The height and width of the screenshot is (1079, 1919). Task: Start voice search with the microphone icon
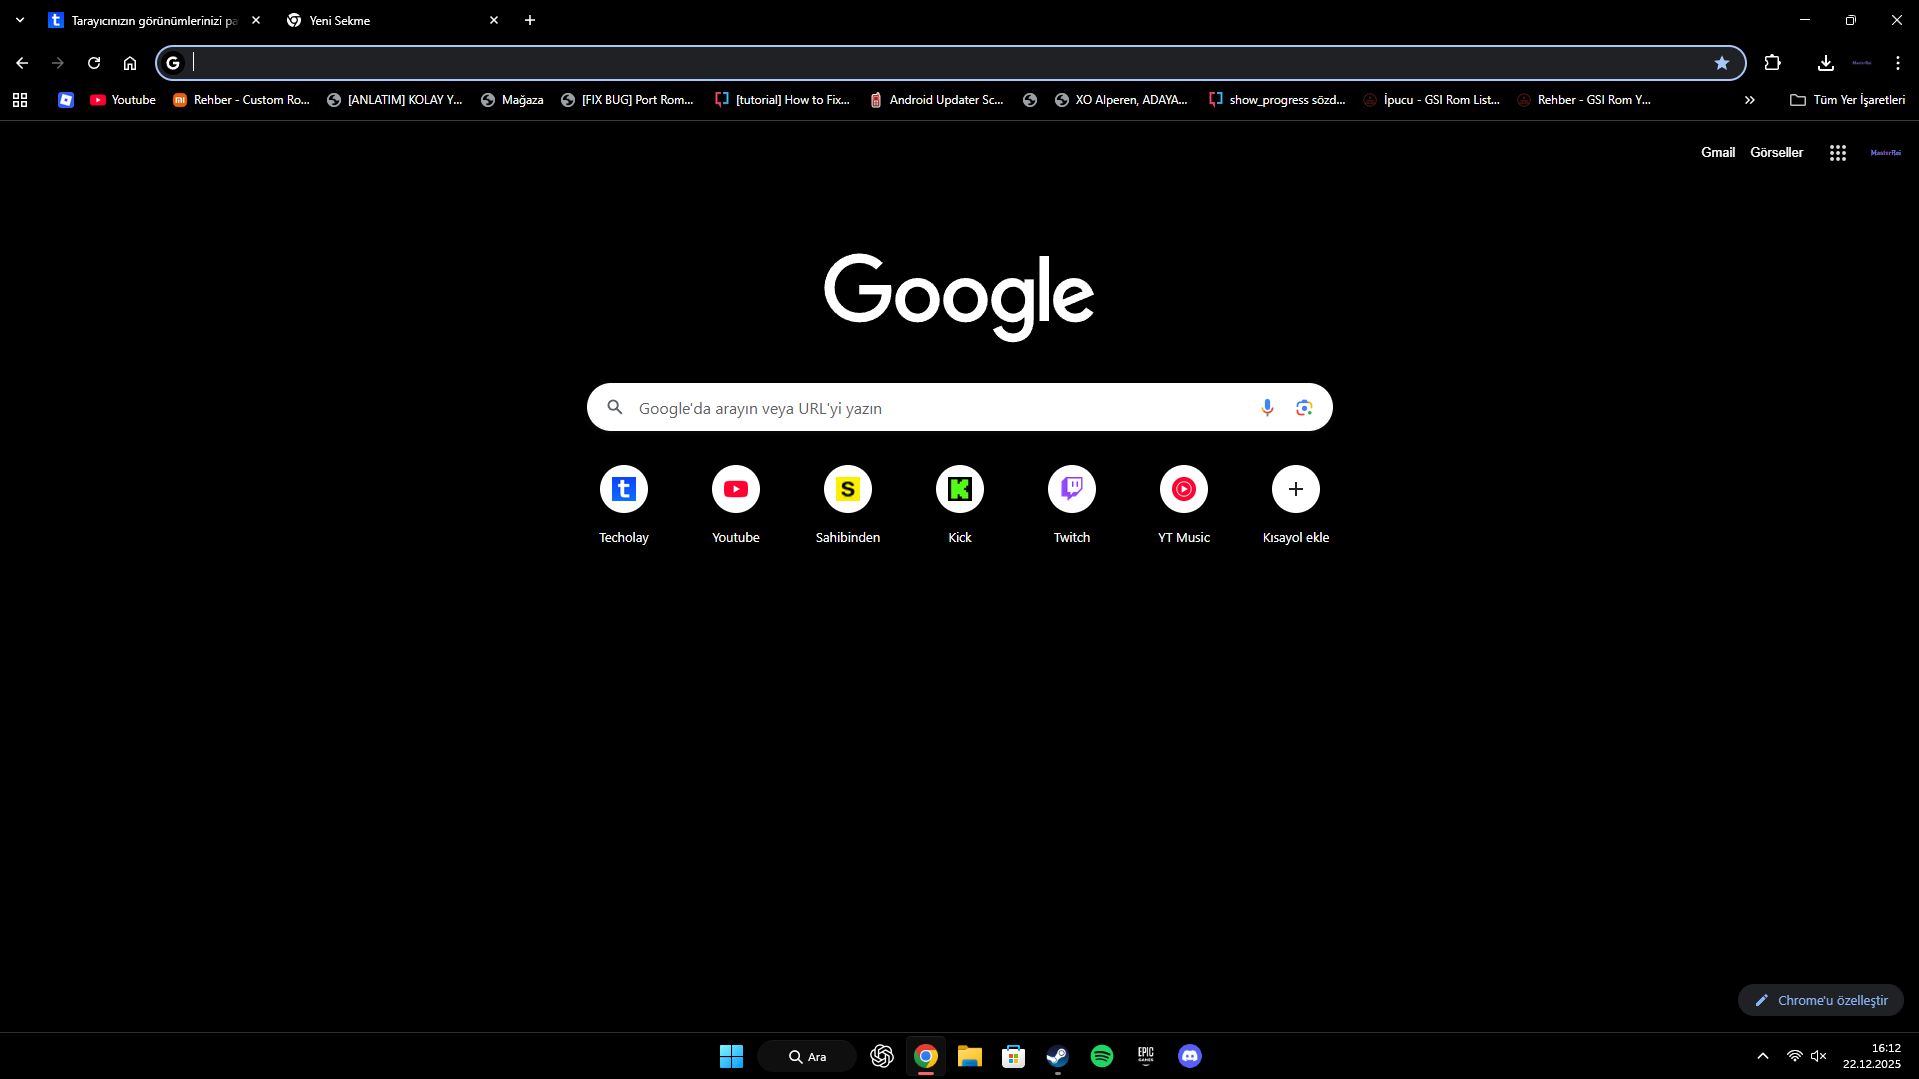tap(1267, 407)
